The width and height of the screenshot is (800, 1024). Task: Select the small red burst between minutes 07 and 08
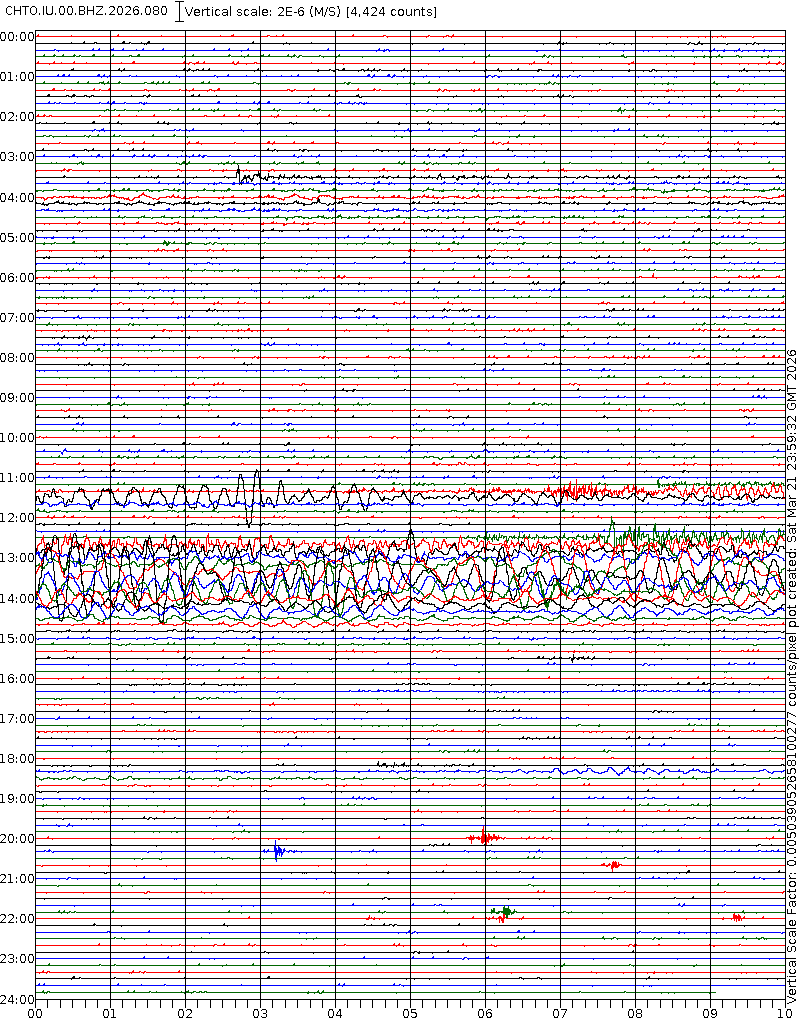(612, 864)
